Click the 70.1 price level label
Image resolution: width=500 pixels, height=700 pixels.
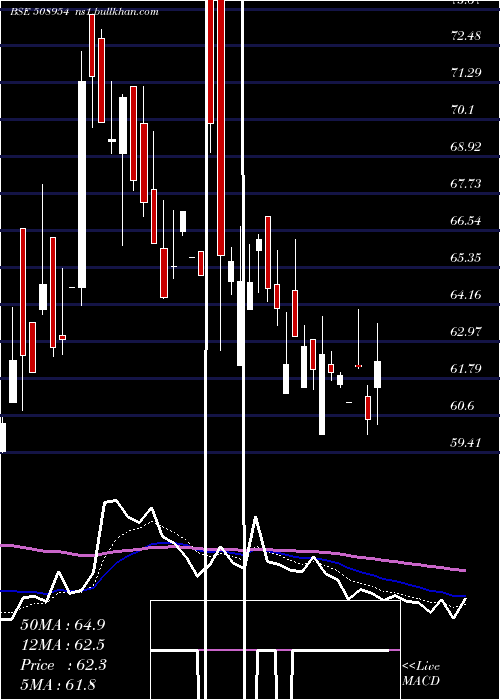tap(463, 109)
